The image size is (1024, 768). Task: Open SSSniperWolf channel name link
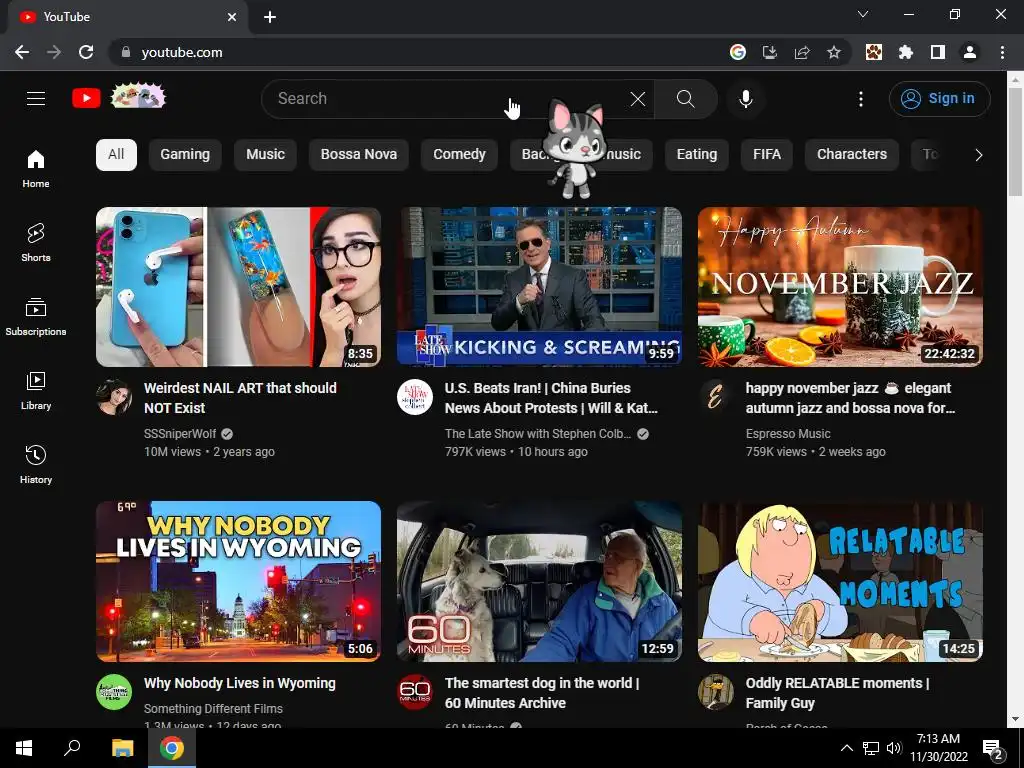(180, 434)
